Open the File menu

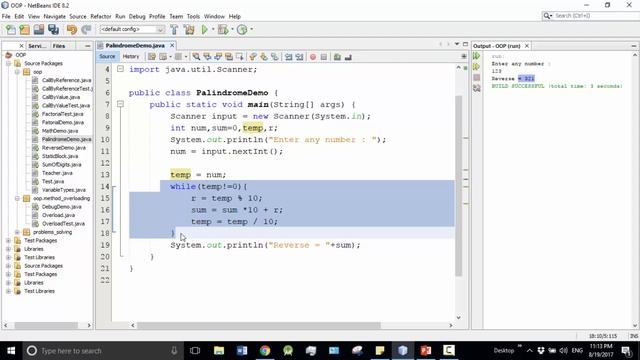click(x=6, y=16)
